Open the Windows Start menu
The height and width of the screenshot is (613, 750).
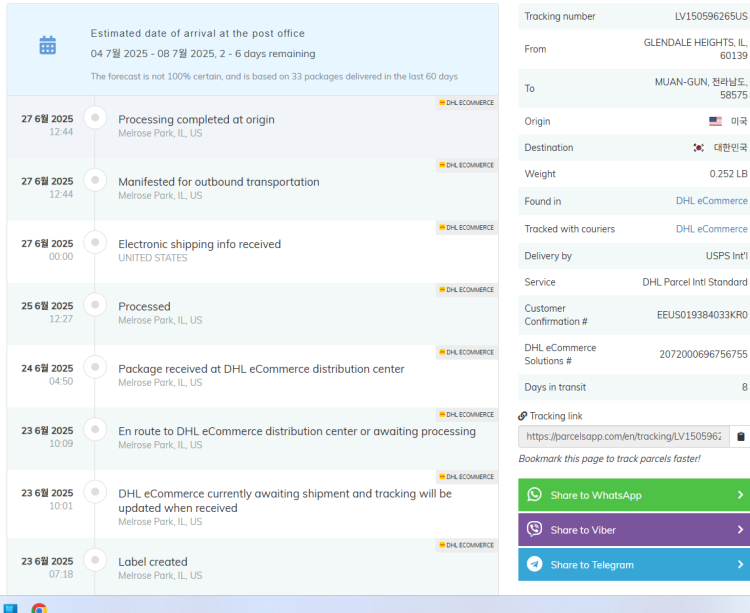[x=10, y=608]
